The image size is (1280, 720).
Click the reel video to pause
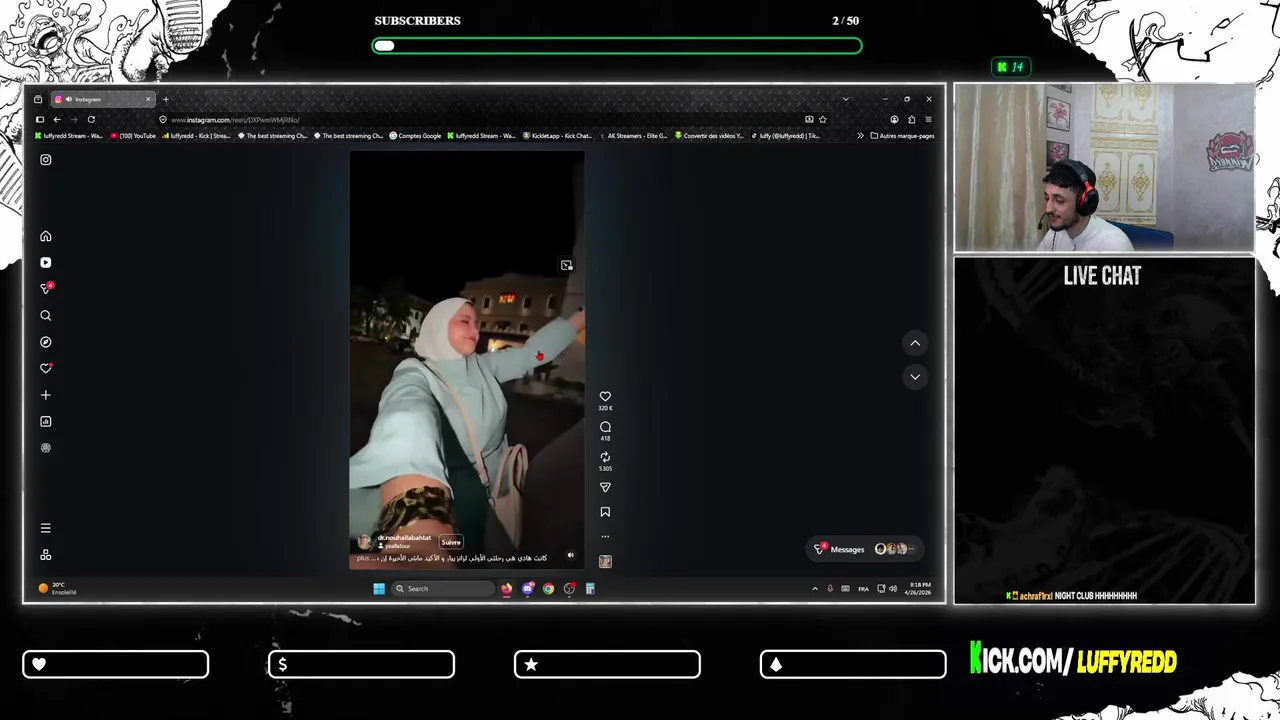pos(467,360)
